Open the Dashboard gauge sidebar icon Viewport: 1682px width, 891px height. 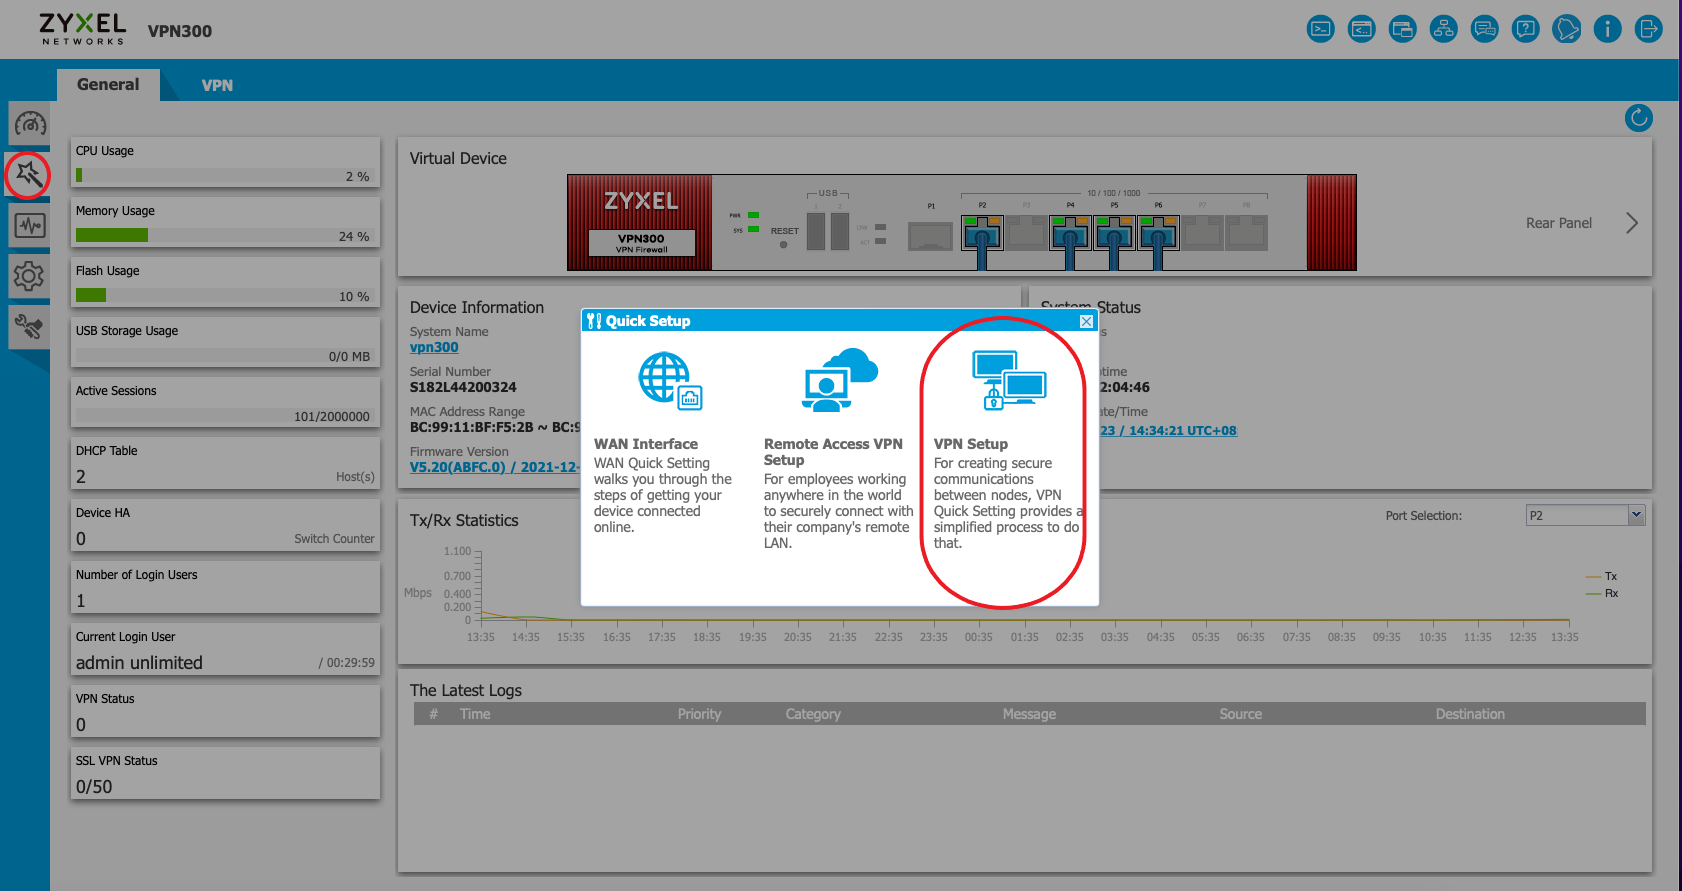(x=29, y=125)
